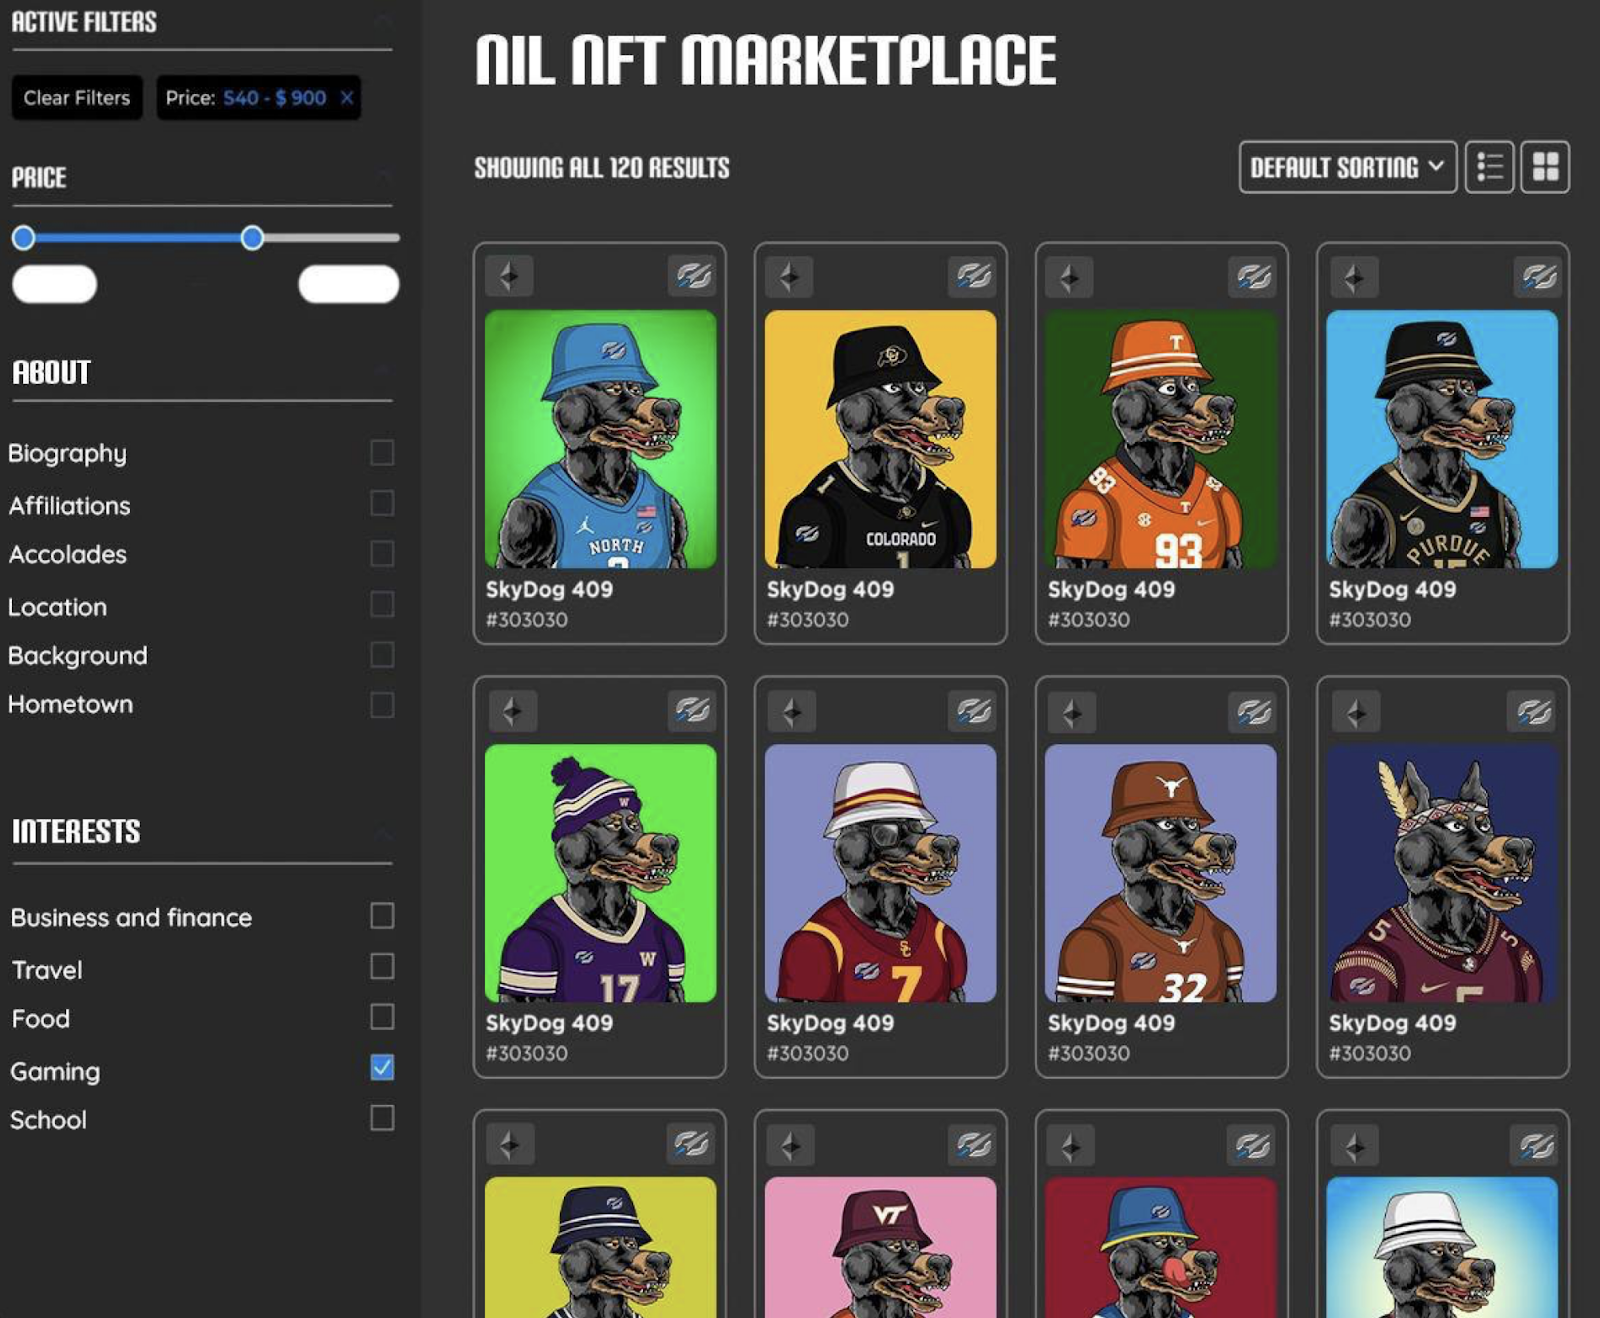This screenshot has width=1600, height=1318.
Task: Collapse the About section header
Action: (382, 371)
